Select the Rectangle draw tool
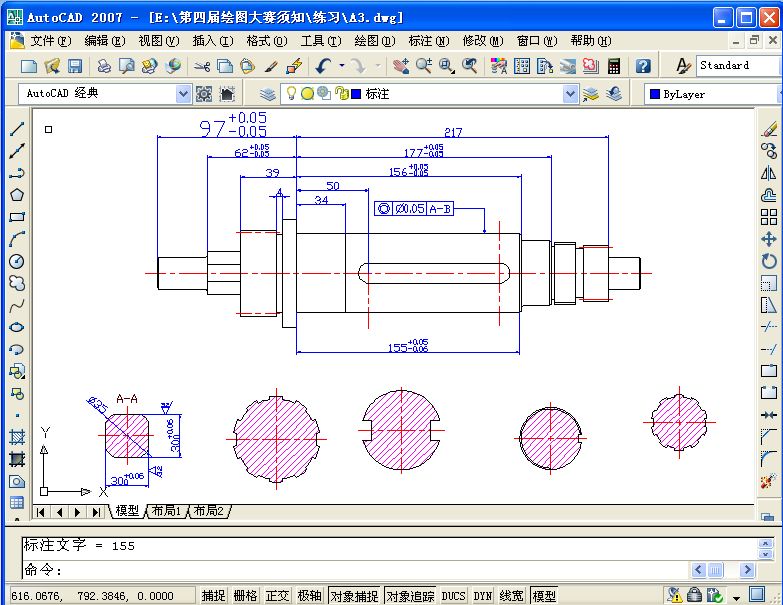 pos(17,217)
